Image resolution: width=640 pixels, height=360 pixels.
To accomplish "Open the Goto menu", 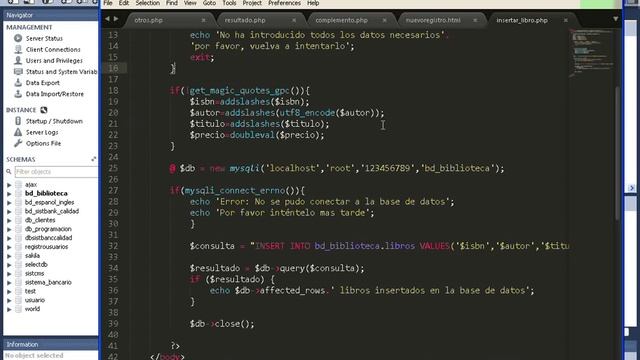I will (x=209, y=3).
